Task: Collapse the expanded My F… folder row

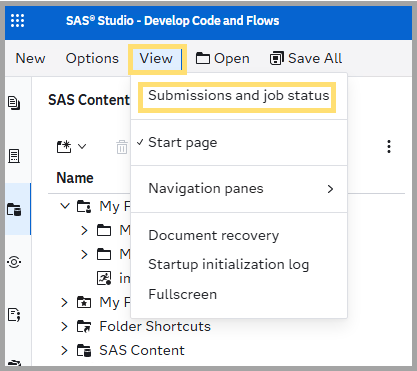Action: (65, 206)
